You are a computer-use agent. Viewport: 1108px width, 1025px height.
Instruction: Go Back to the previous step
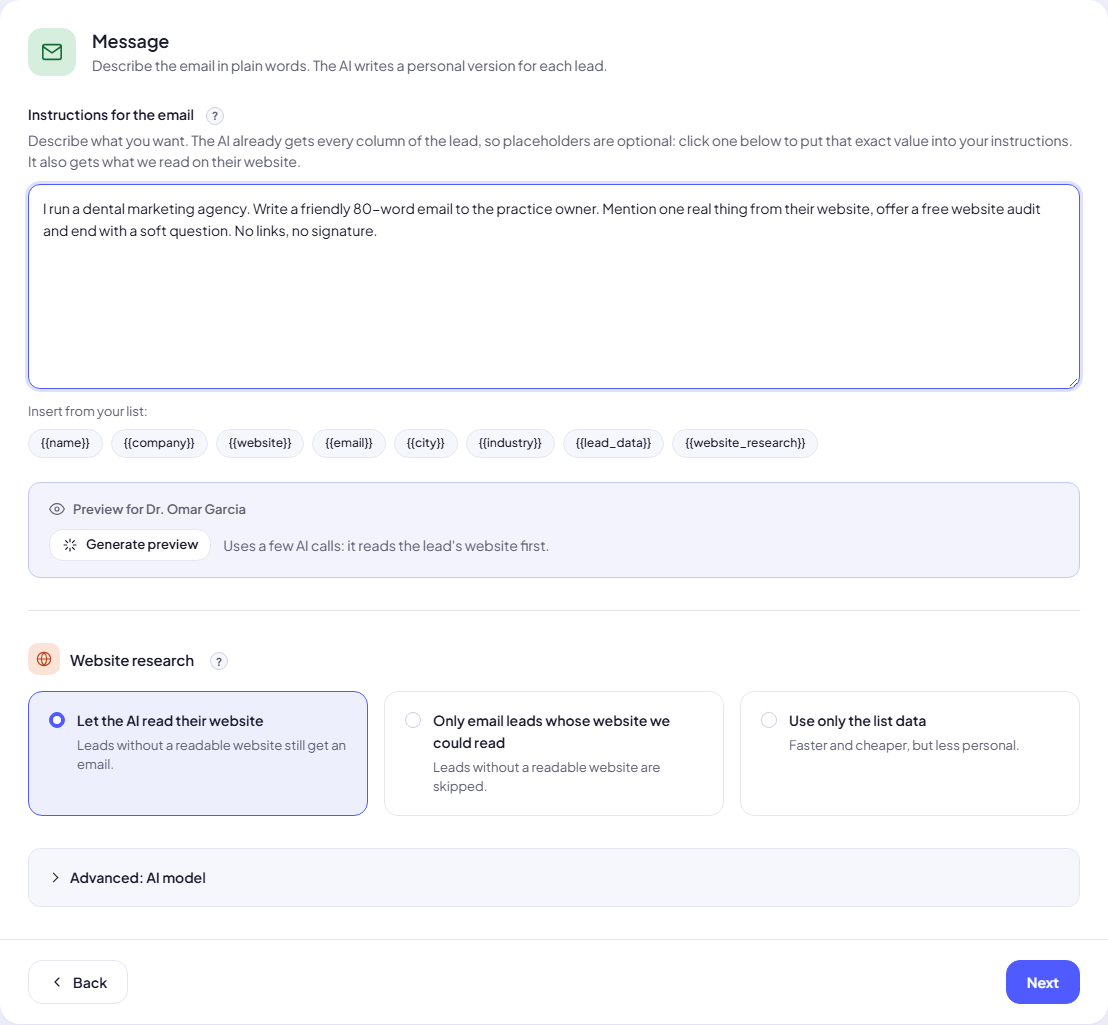78,982
